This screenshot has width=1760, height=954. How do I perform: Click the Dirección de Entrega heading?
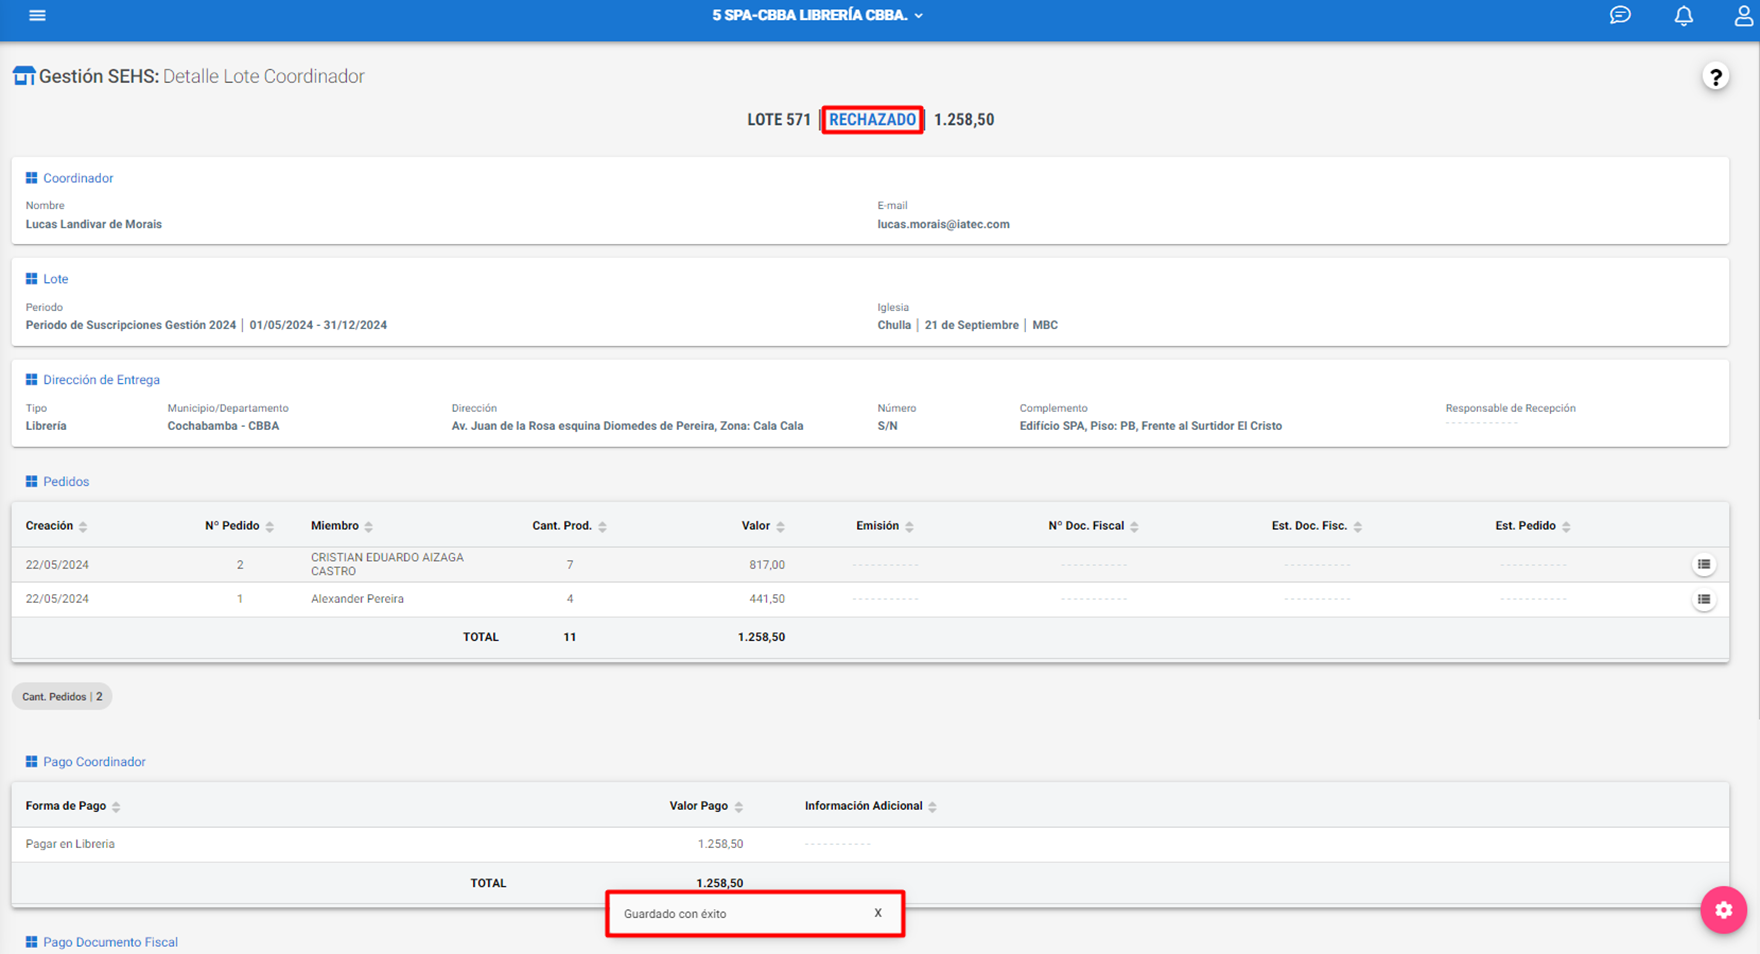tap(101, 380)
